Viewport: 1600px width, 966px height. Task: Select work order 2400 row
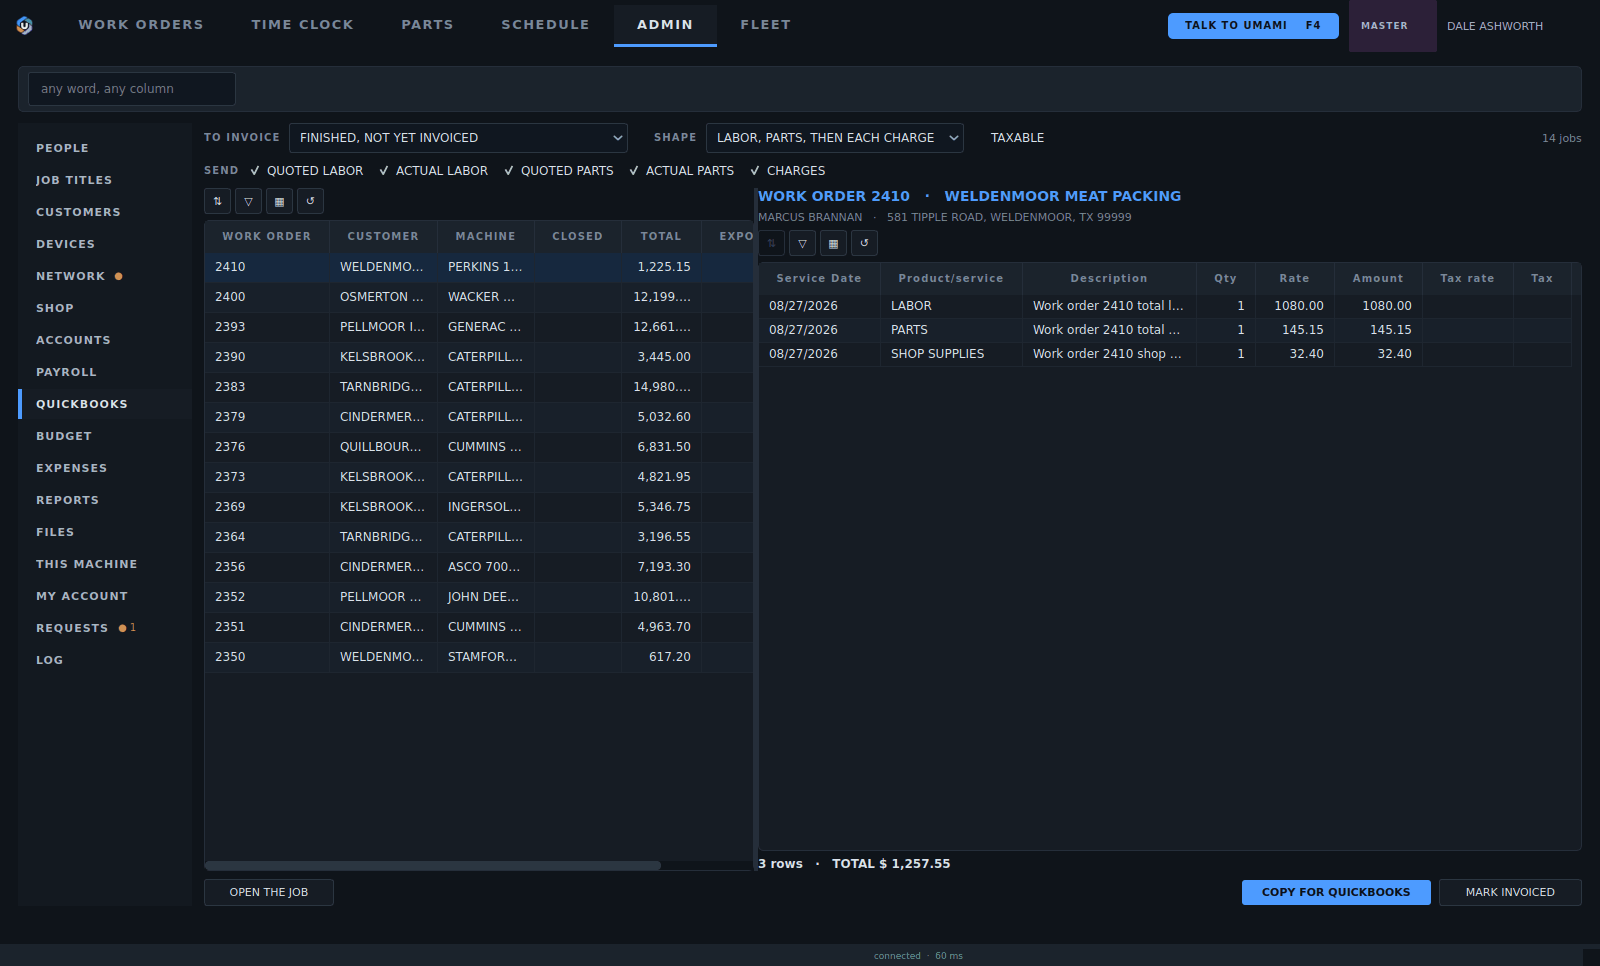pos(479,297)
